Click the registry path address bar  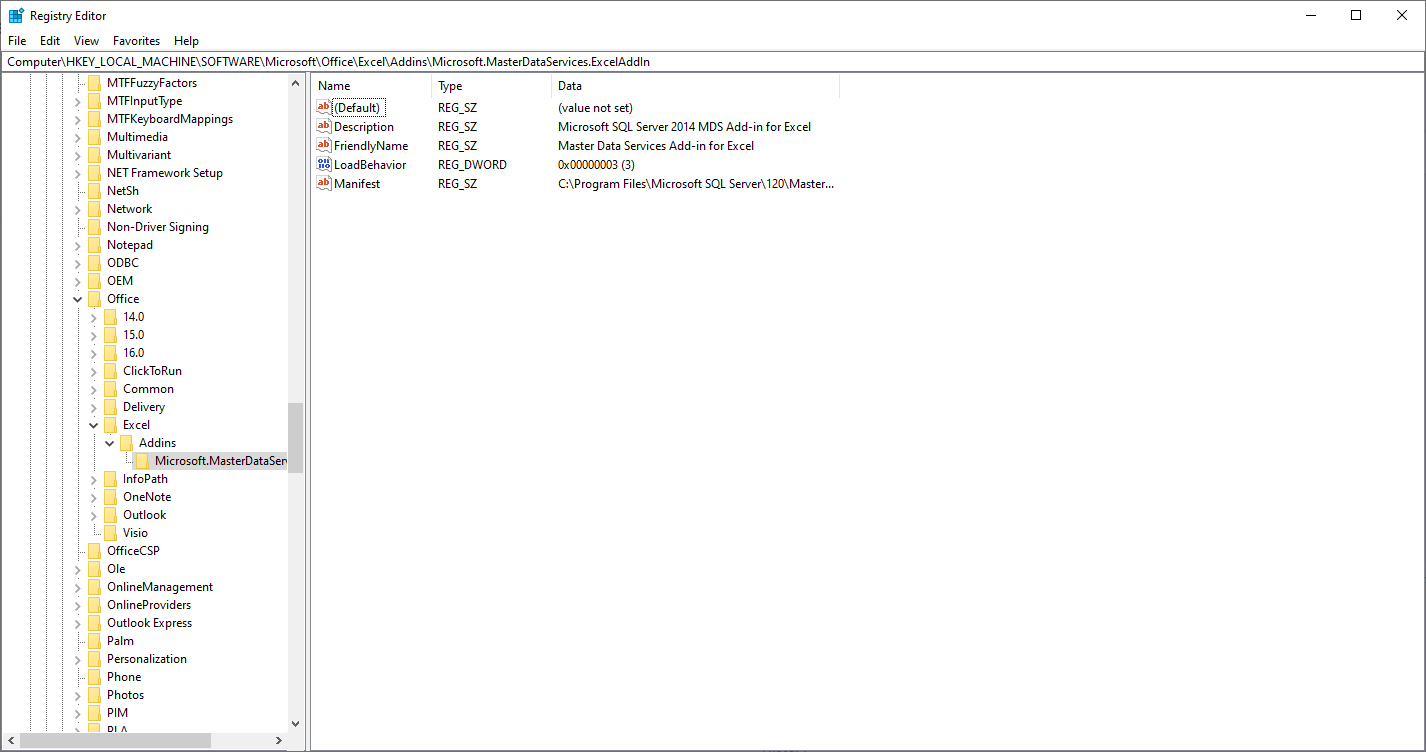[712, 61]
